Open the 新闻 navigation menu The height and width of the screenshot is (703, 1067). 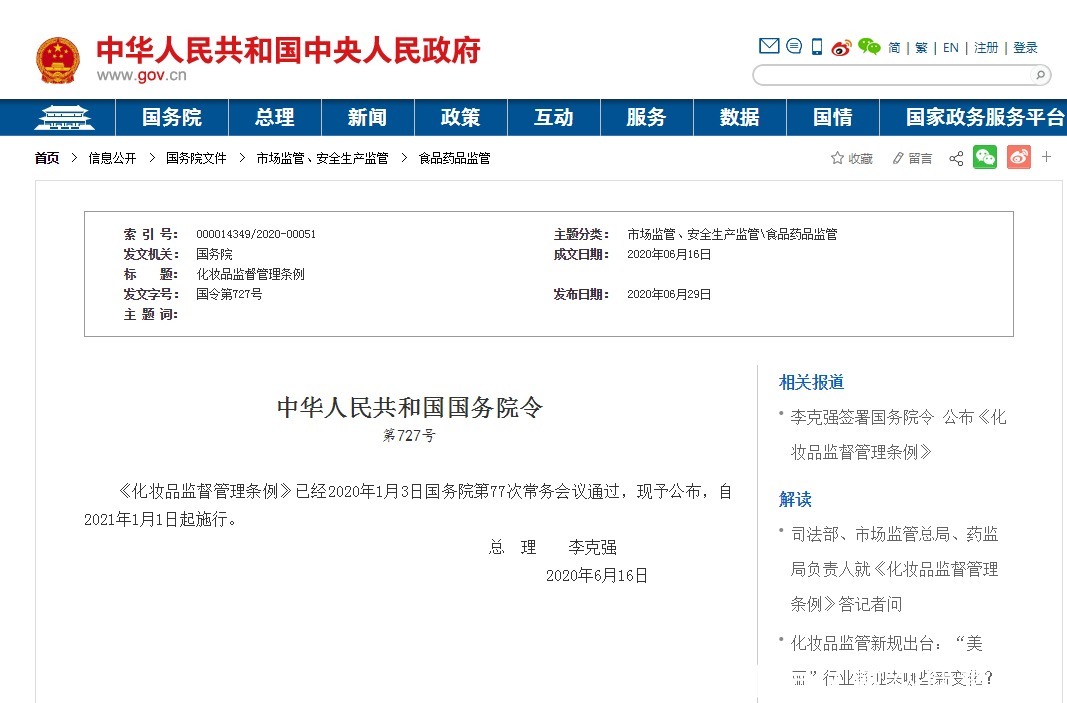[x=367, y=118]
